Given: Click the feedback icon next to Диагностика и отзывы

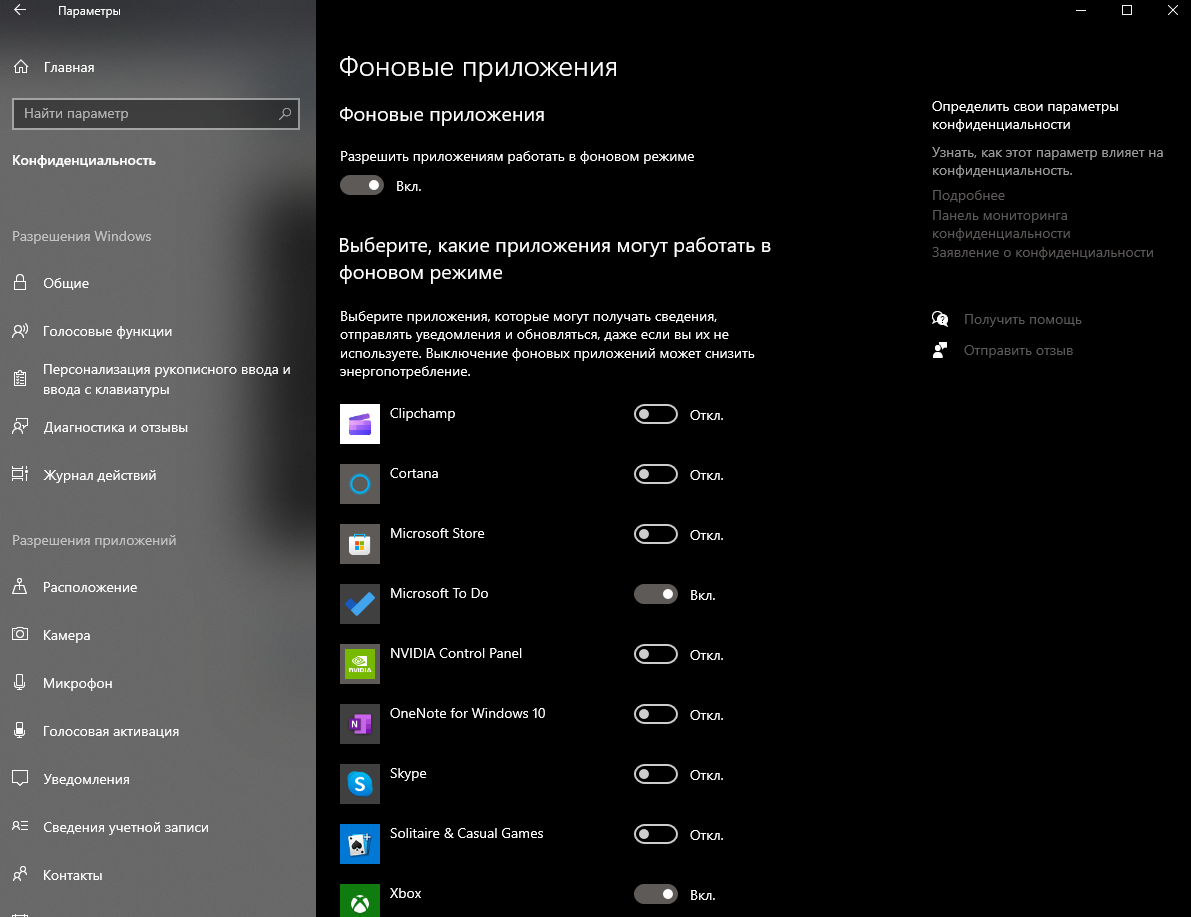Looking at the screenshot, I should click(21, 426).
